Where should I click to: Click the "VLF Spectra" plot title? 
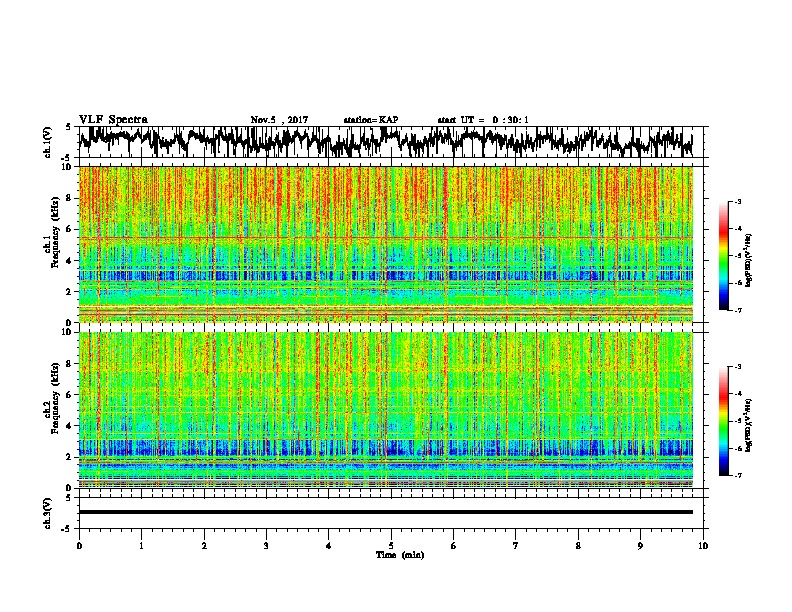pyautogui.click(x=113, y=120)
